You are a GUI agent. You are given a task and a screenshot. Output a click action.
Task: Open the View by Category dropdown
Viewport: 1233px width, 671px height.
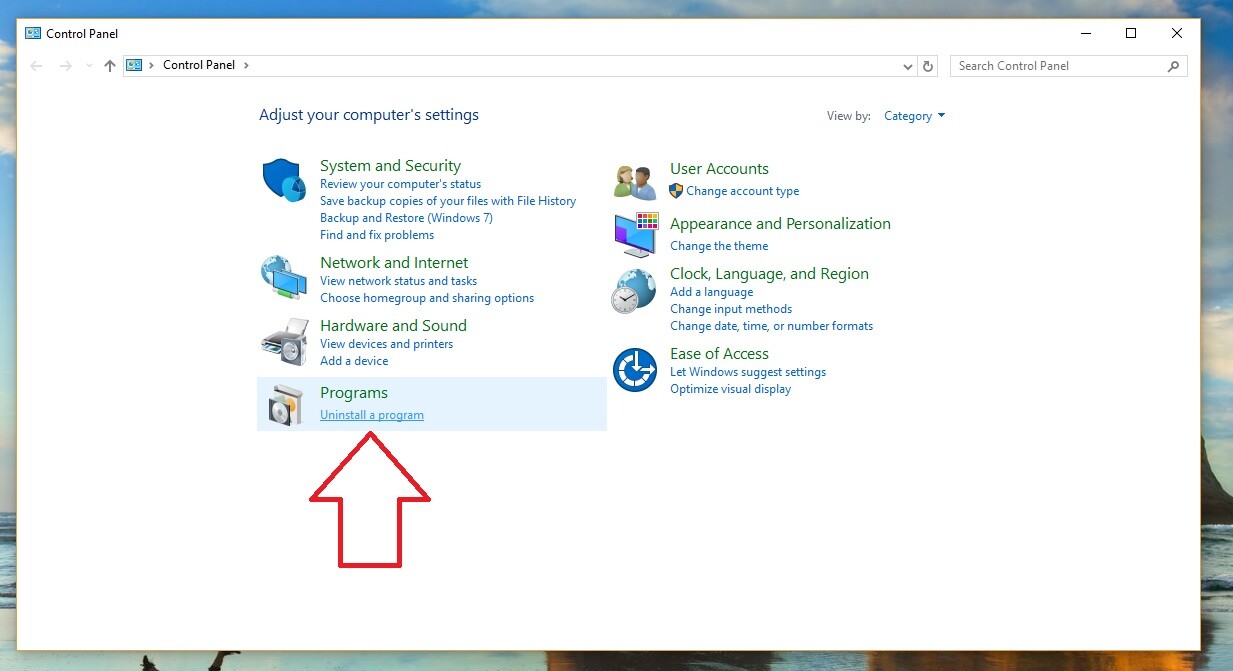914,116
